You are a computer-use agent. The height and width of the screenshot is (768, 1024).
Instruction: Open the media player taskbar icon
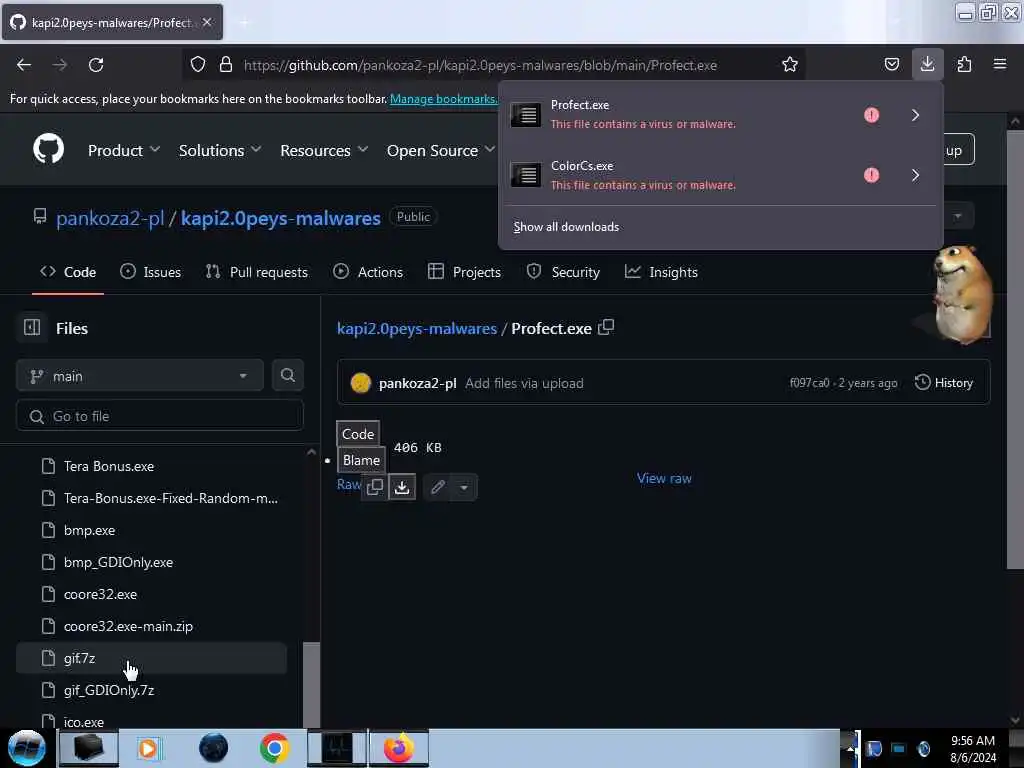coord(148,748)
